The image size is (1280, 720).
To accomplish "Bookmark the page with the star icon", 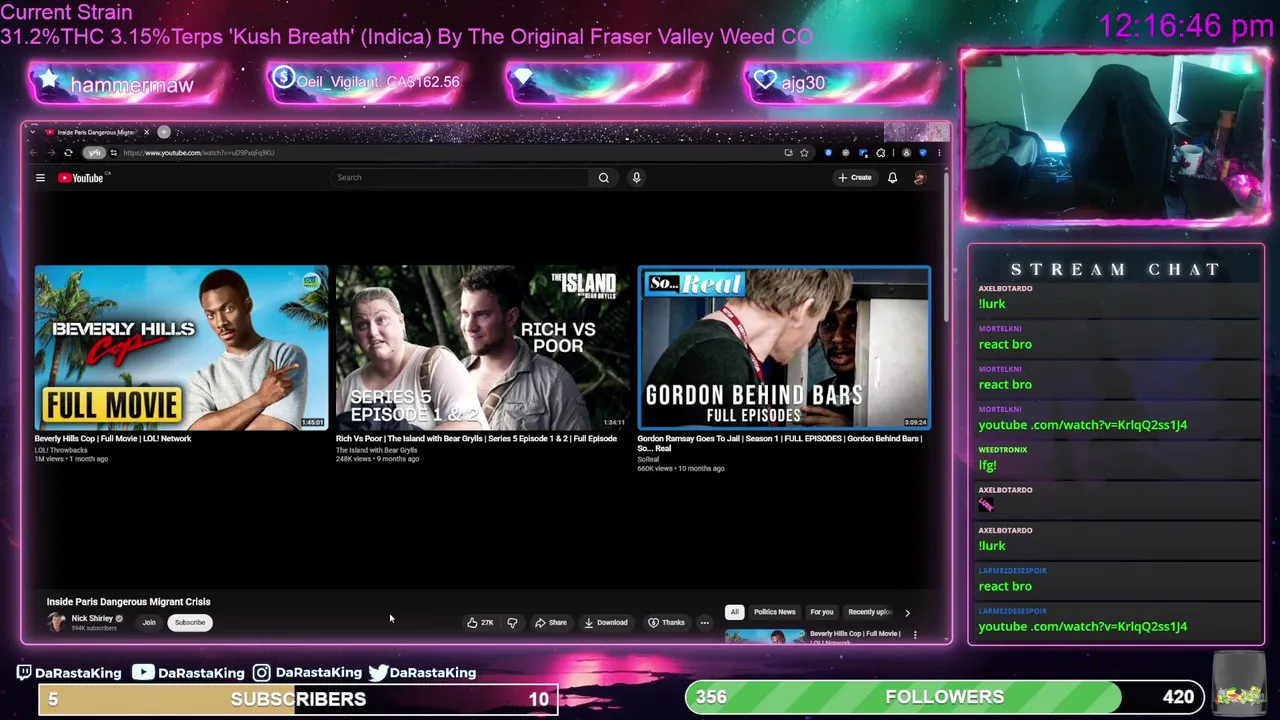I will [804, 153].
